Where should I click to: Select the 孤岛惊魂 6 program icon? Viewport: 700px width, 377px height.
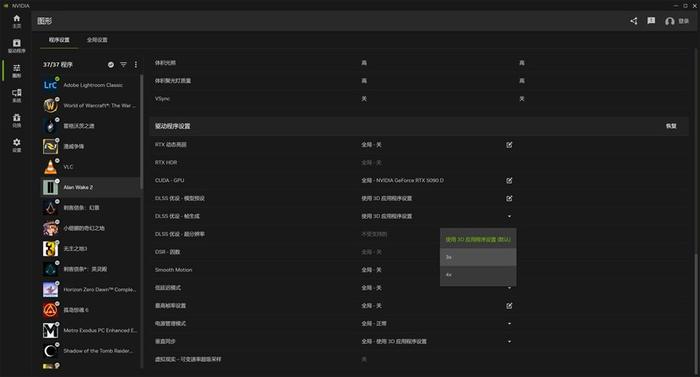(x=50, y=310)
